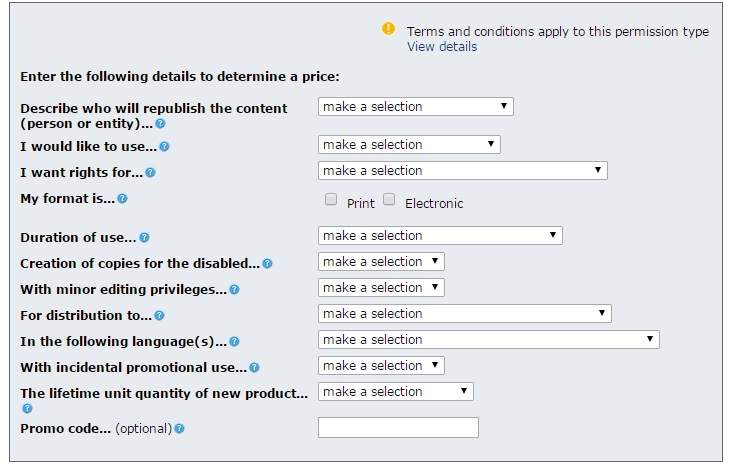Check the Electronic format checkbox
730x472 pixels.
point(389,200)
